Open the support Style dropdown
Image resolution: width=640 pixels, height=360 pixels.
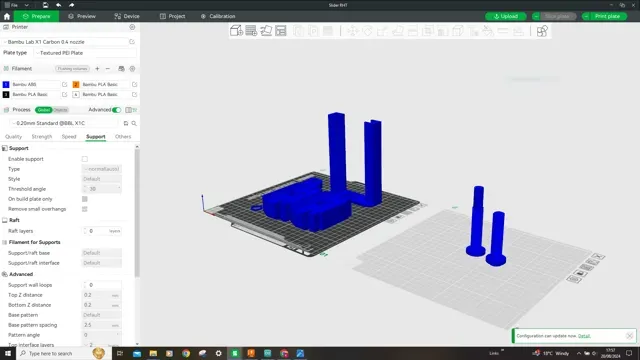[x=102, y=179]
